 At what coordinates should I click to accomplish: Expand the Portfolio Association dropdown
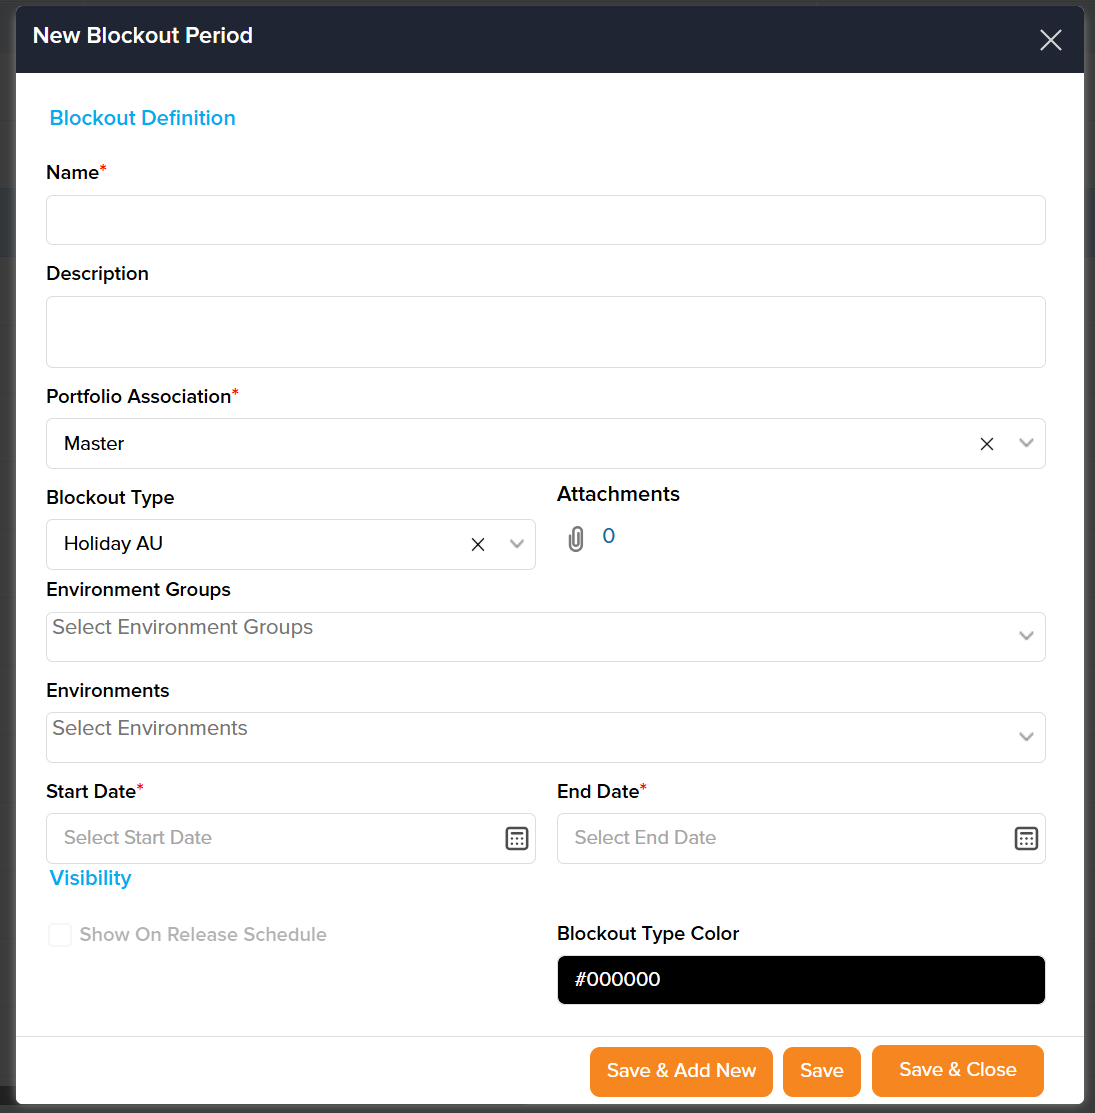tap(1026, 443)
